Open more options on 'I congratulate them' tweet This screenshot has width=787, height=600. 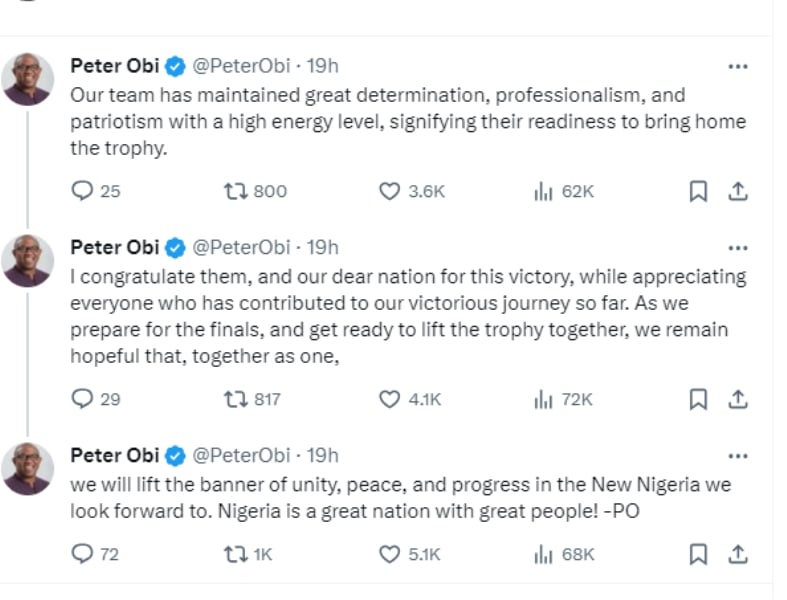[x=738, y=248]
